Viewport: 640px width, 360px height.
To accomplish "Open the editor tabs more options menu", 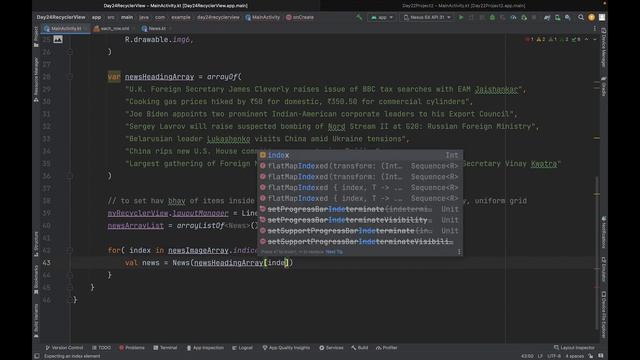I will [x=595, y=29].
